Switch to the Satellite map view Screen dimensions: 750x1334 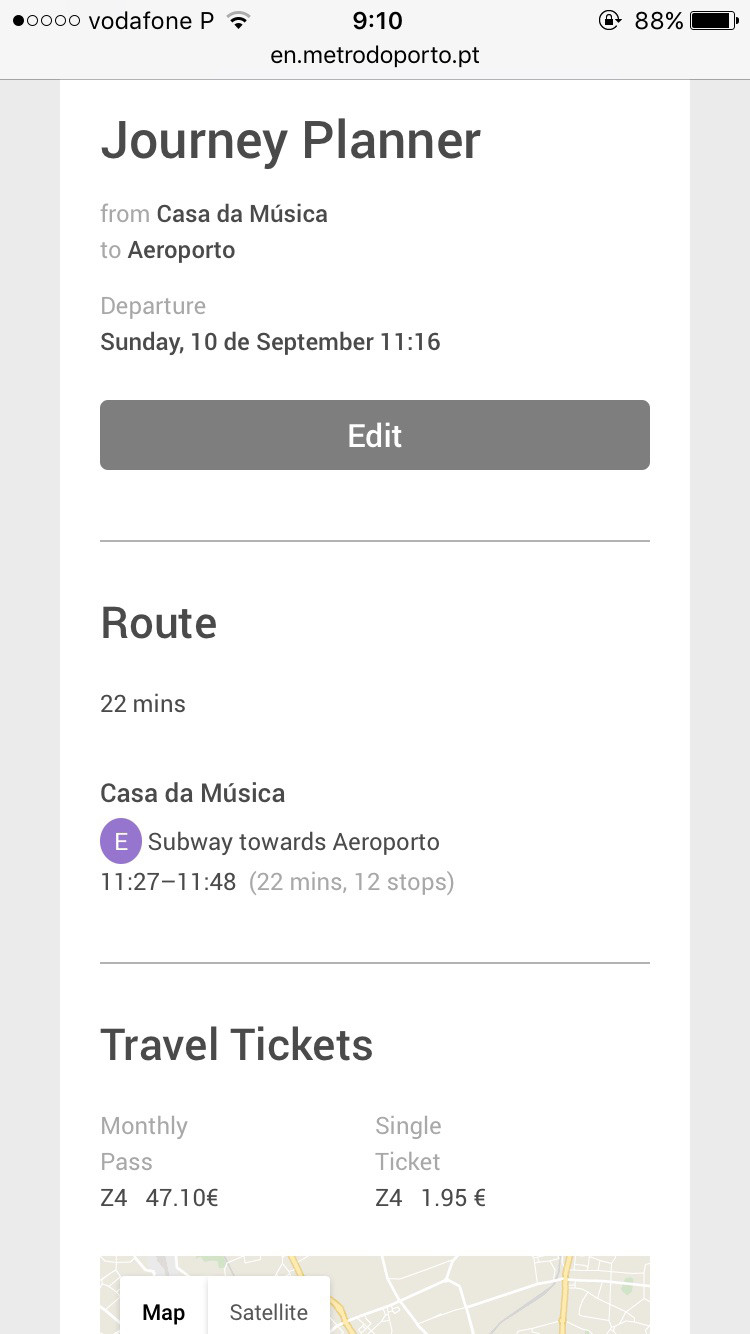click(x=268, y=1312)
